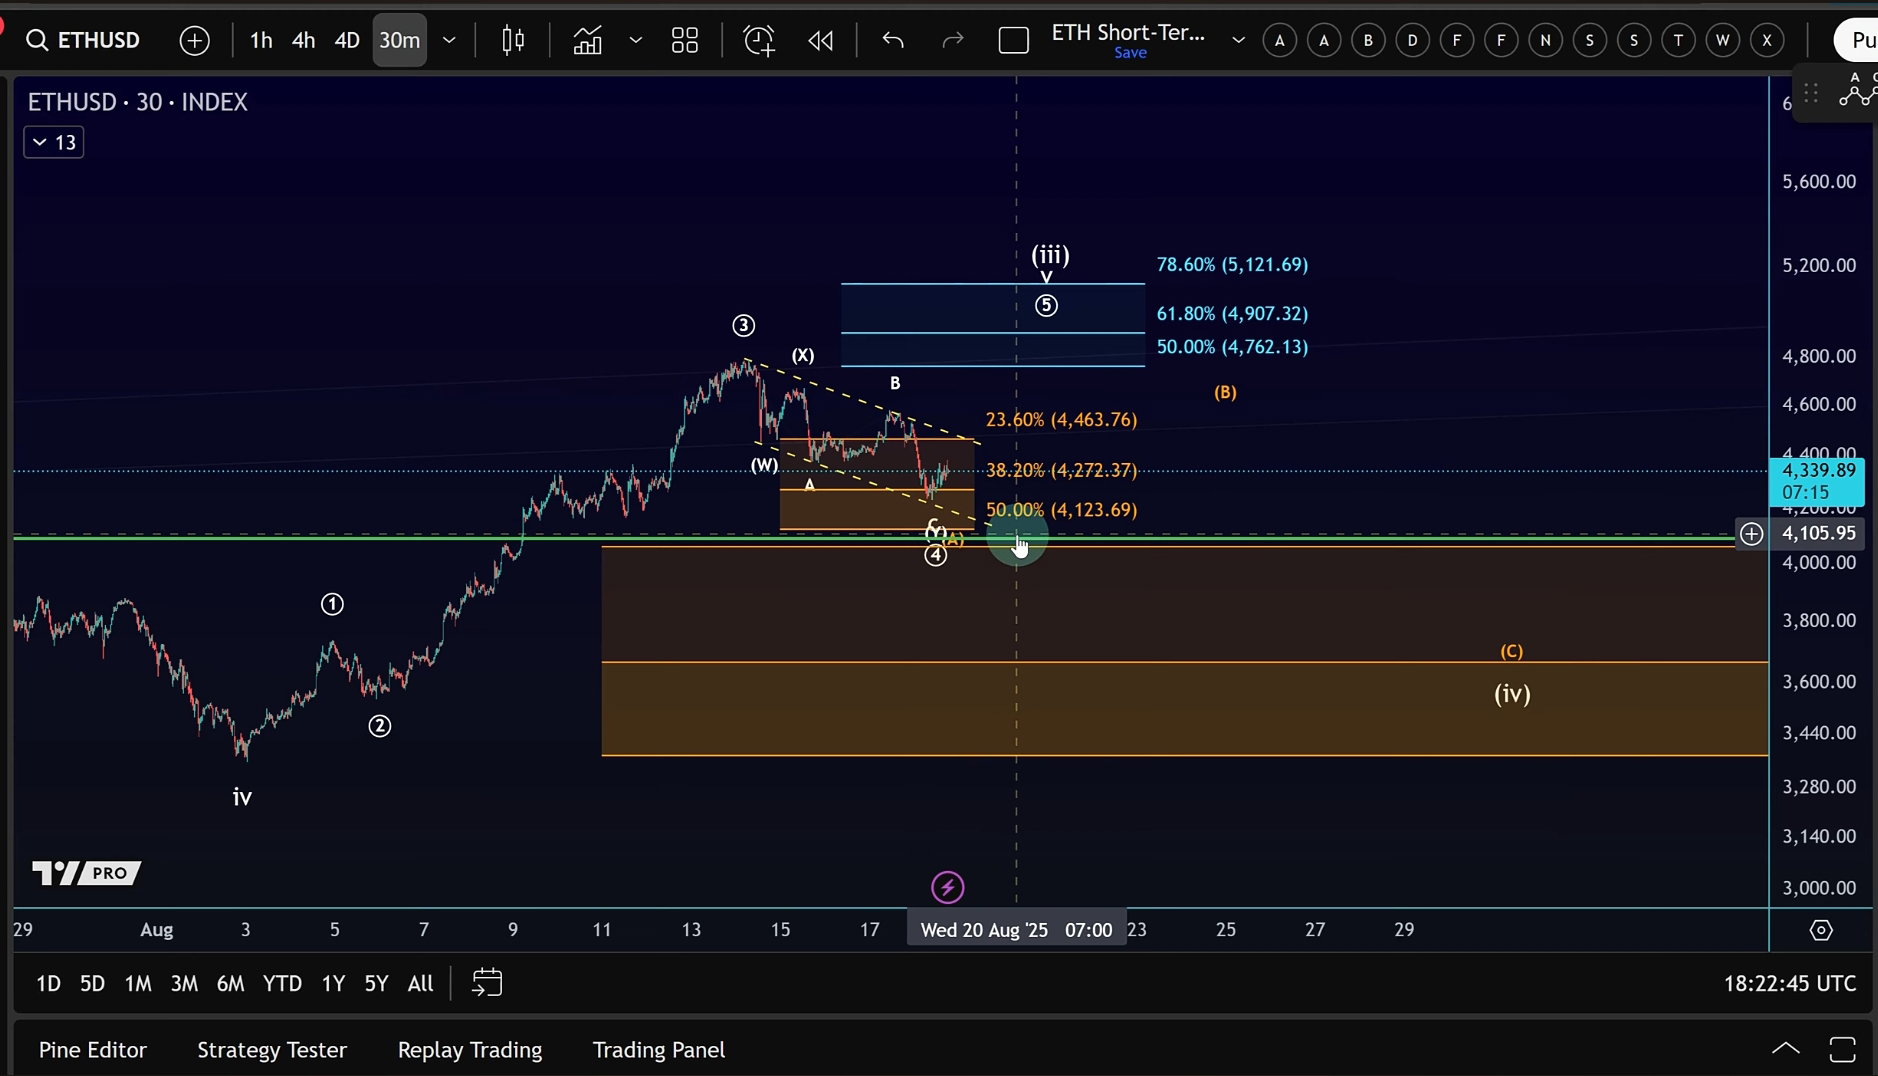Open the Indicators chart icon
The width and height of the screenshot is (1878, 1076).
587,40
